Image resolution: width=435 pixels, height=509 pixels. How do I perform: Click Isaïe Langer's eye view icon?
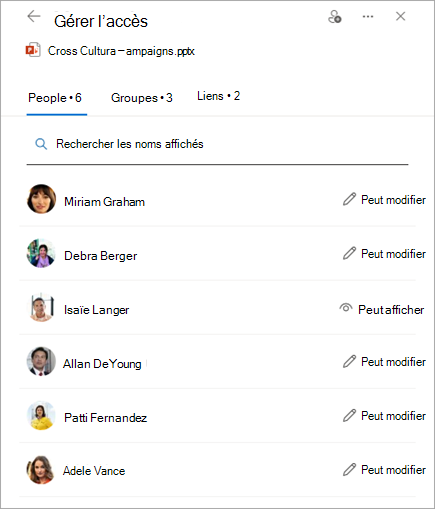coord(346,308)
